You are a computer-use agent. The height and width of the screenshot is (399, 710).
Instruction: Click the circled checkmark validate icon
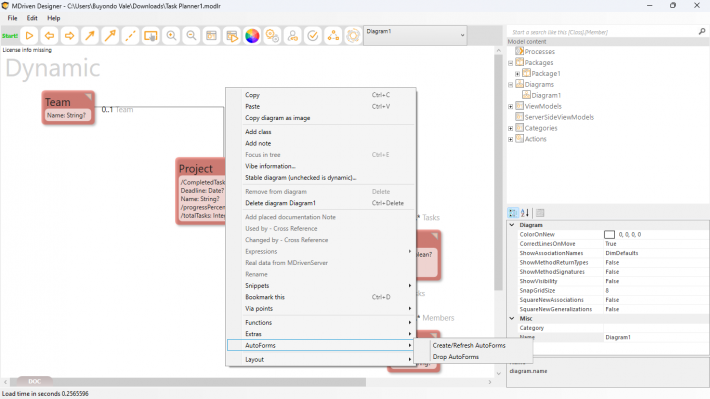tap(312, 35)
